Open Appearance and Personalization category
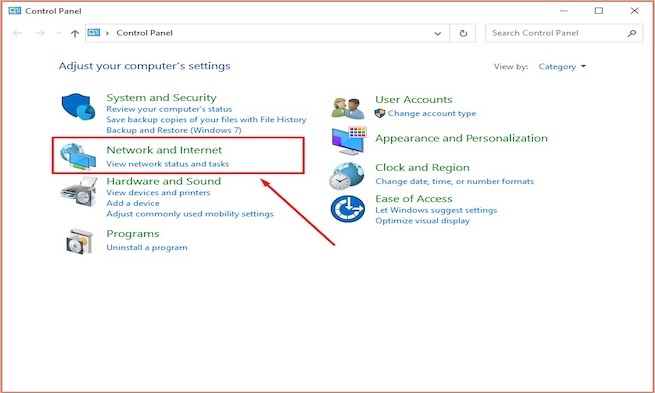 click(x=461, y=138)
